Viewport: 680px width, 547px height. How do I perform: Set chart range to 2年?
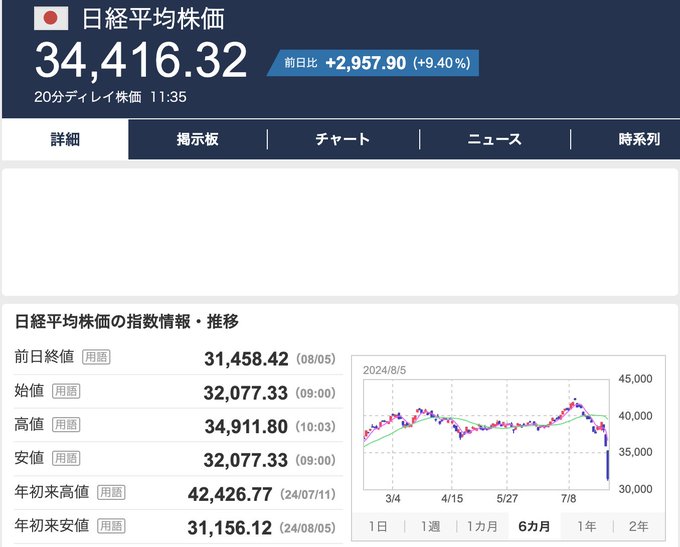[x=639, y=527]
